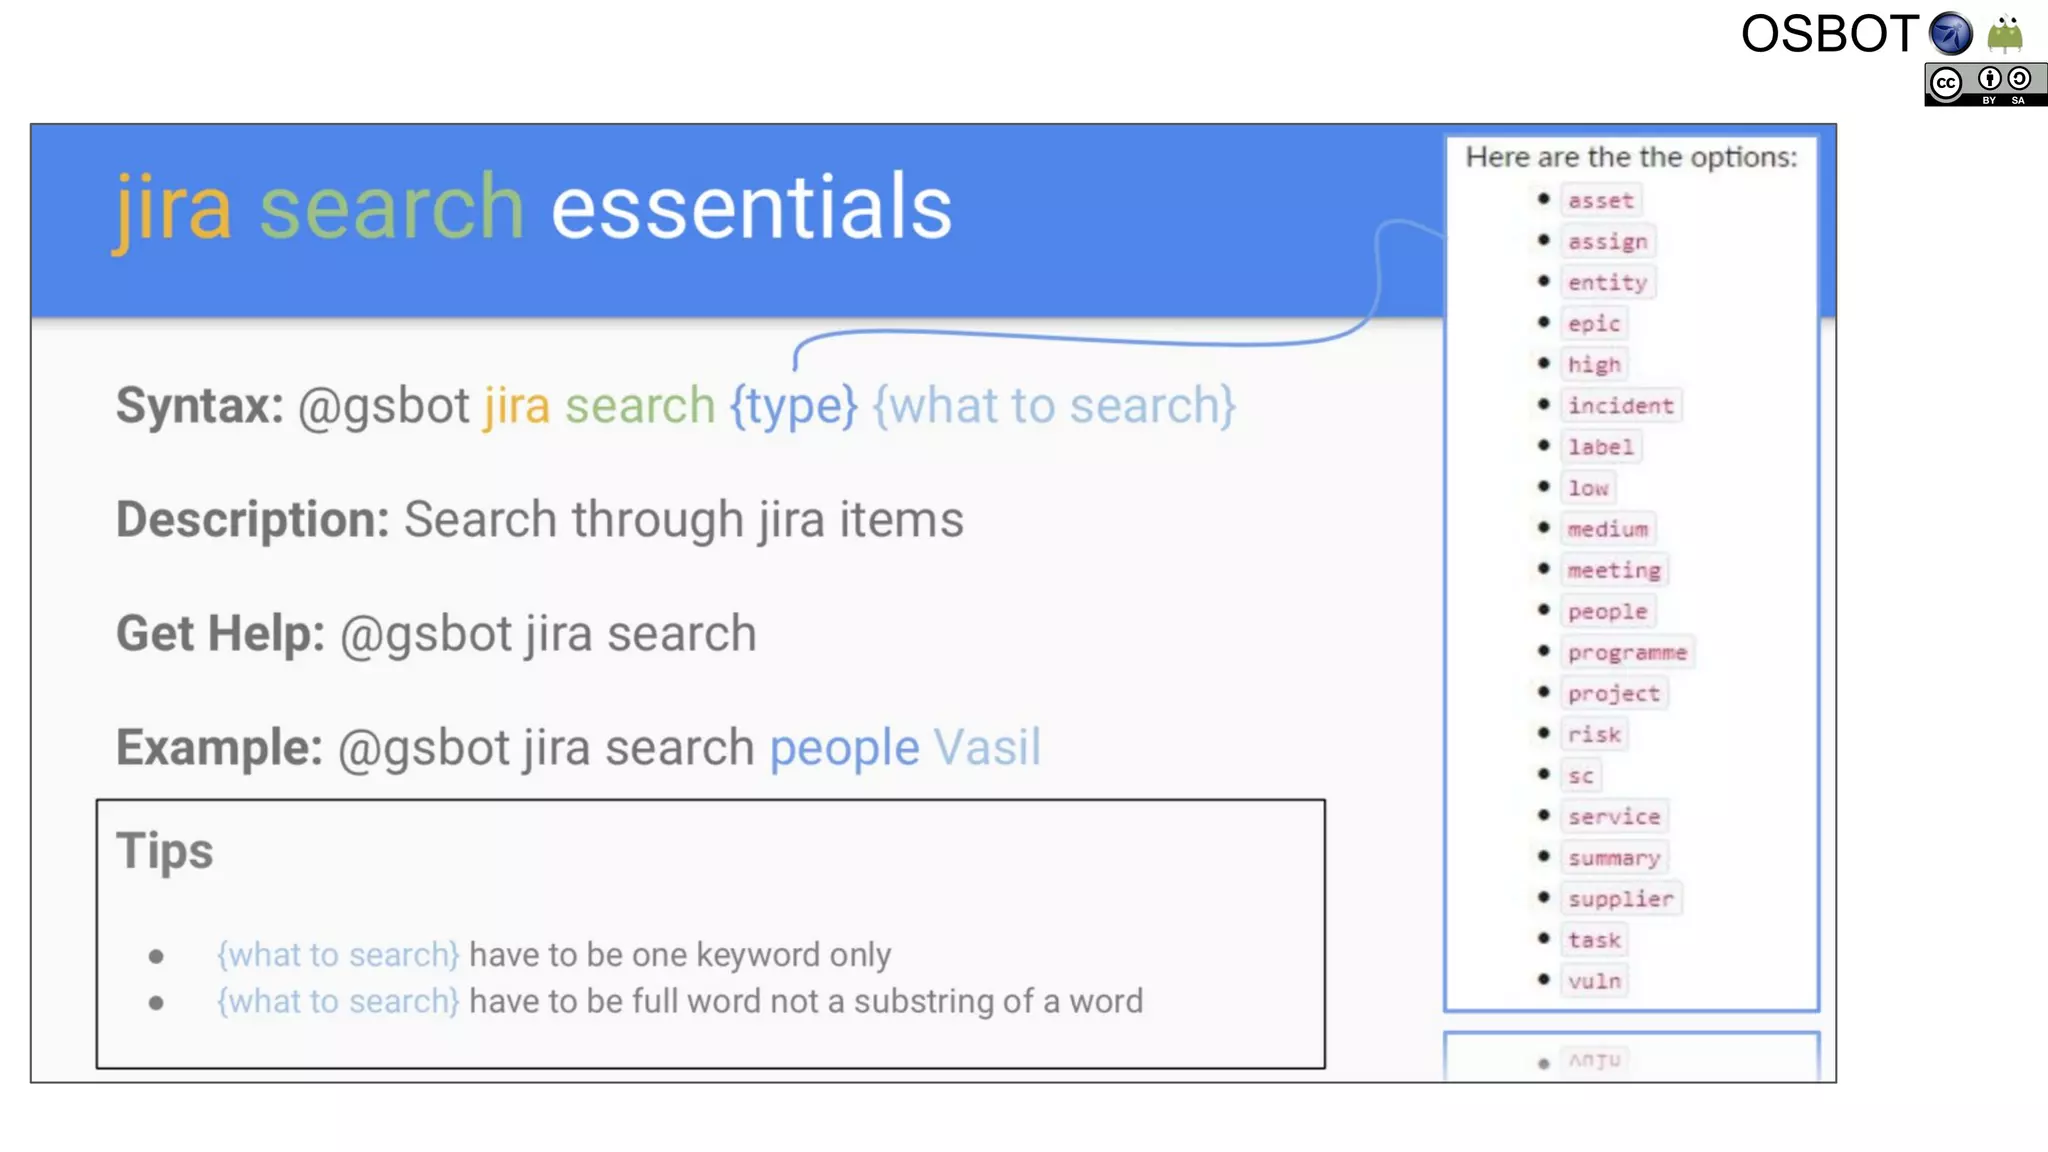Click the blue OSBOT globe icon
Viewport: 2048px width, 1152px height.
coord(1950,34)
